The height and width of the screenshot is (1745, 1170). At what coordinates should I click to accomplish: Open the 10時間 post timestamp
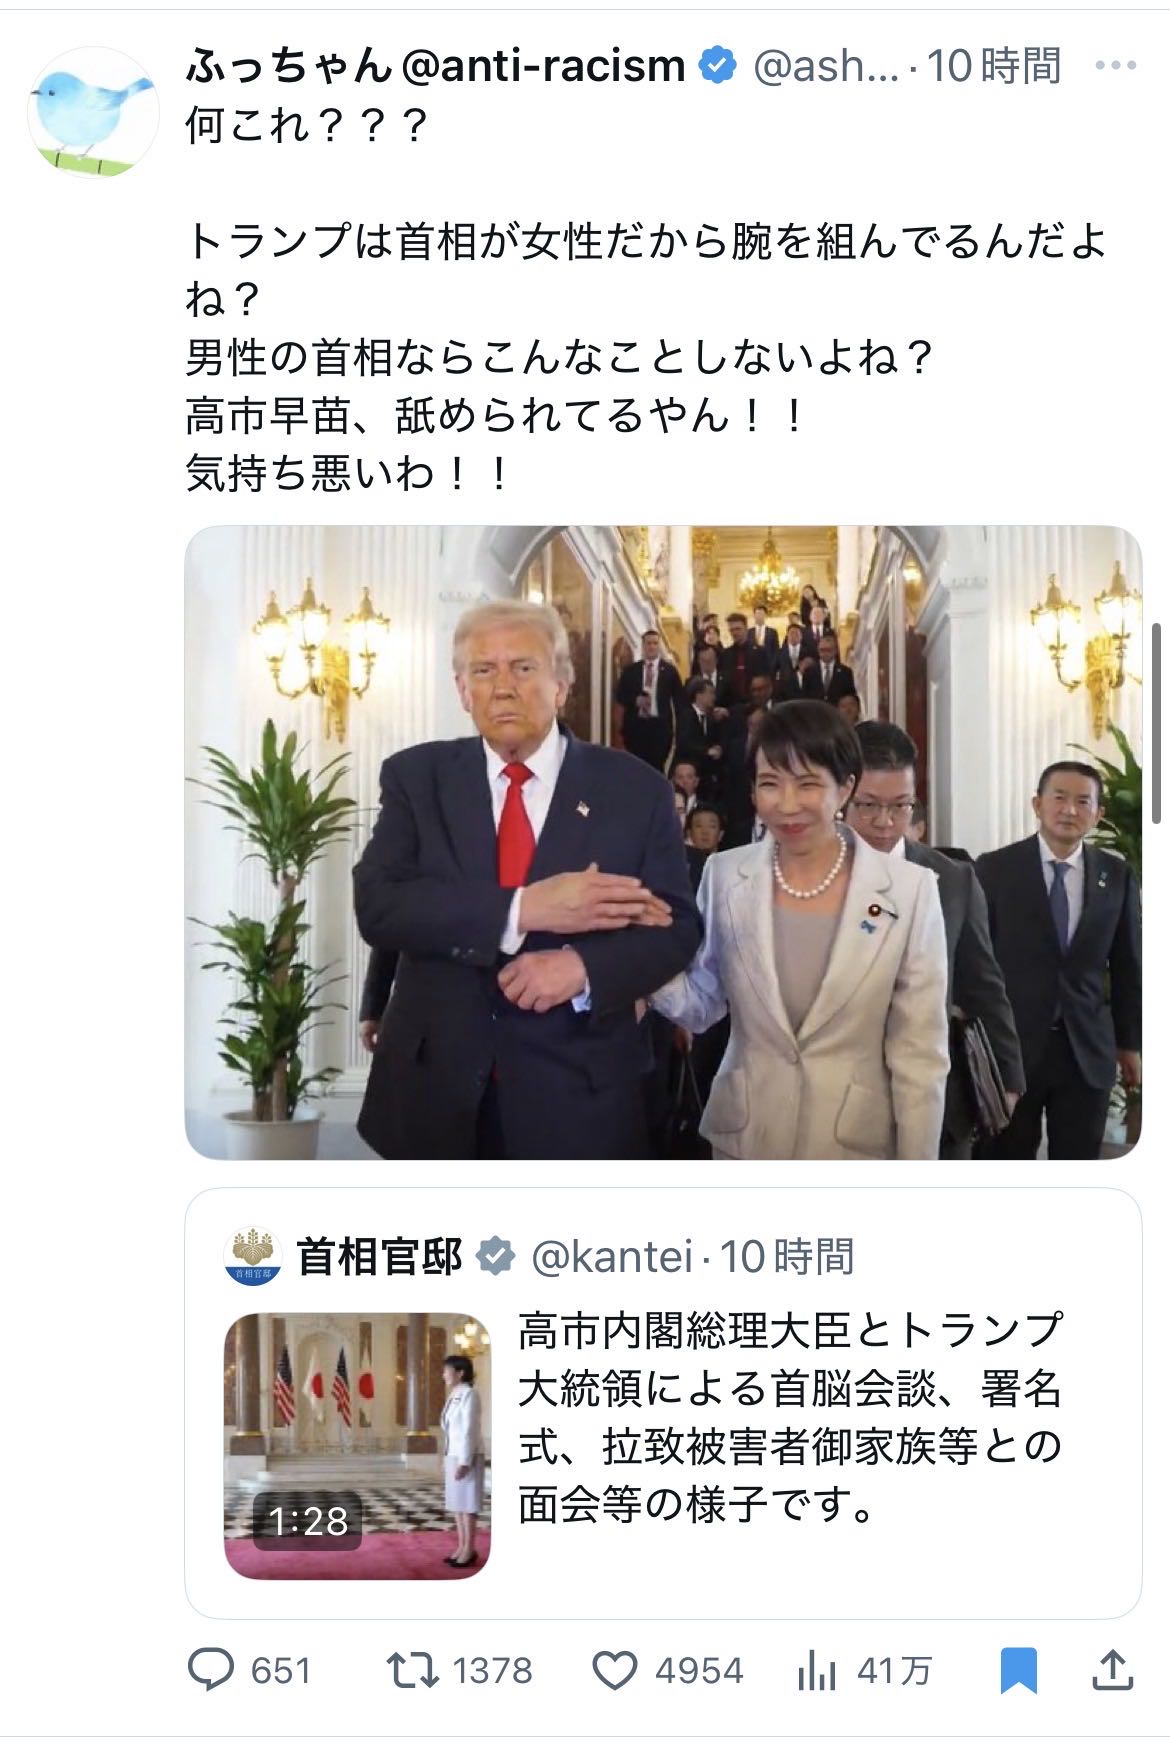point(994,66)
